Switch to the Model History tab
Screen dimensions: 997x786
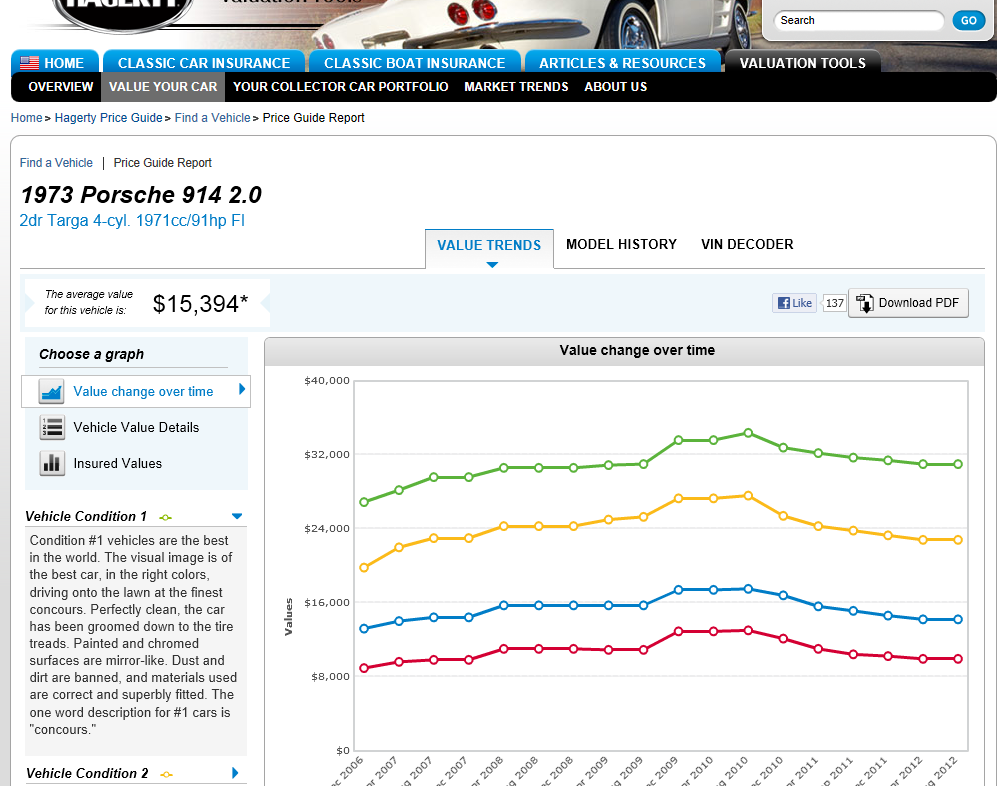[x=621, y=244]
